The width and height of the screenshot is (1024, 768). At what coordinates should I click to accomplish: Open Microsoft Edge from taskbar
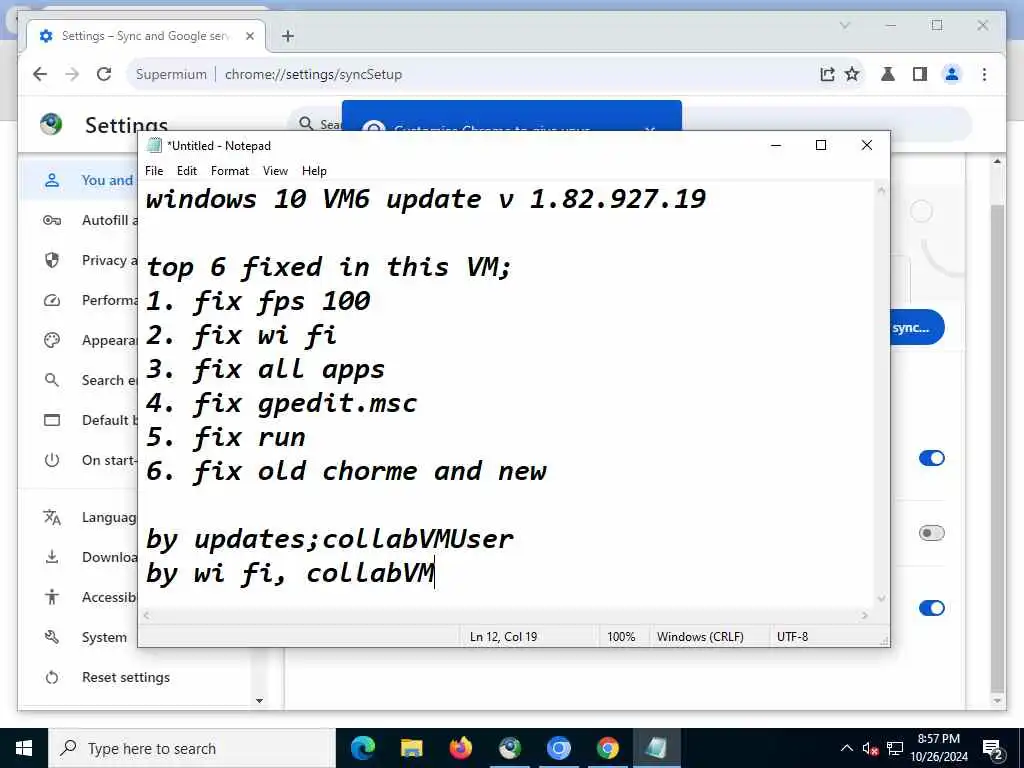click(362, 748)
